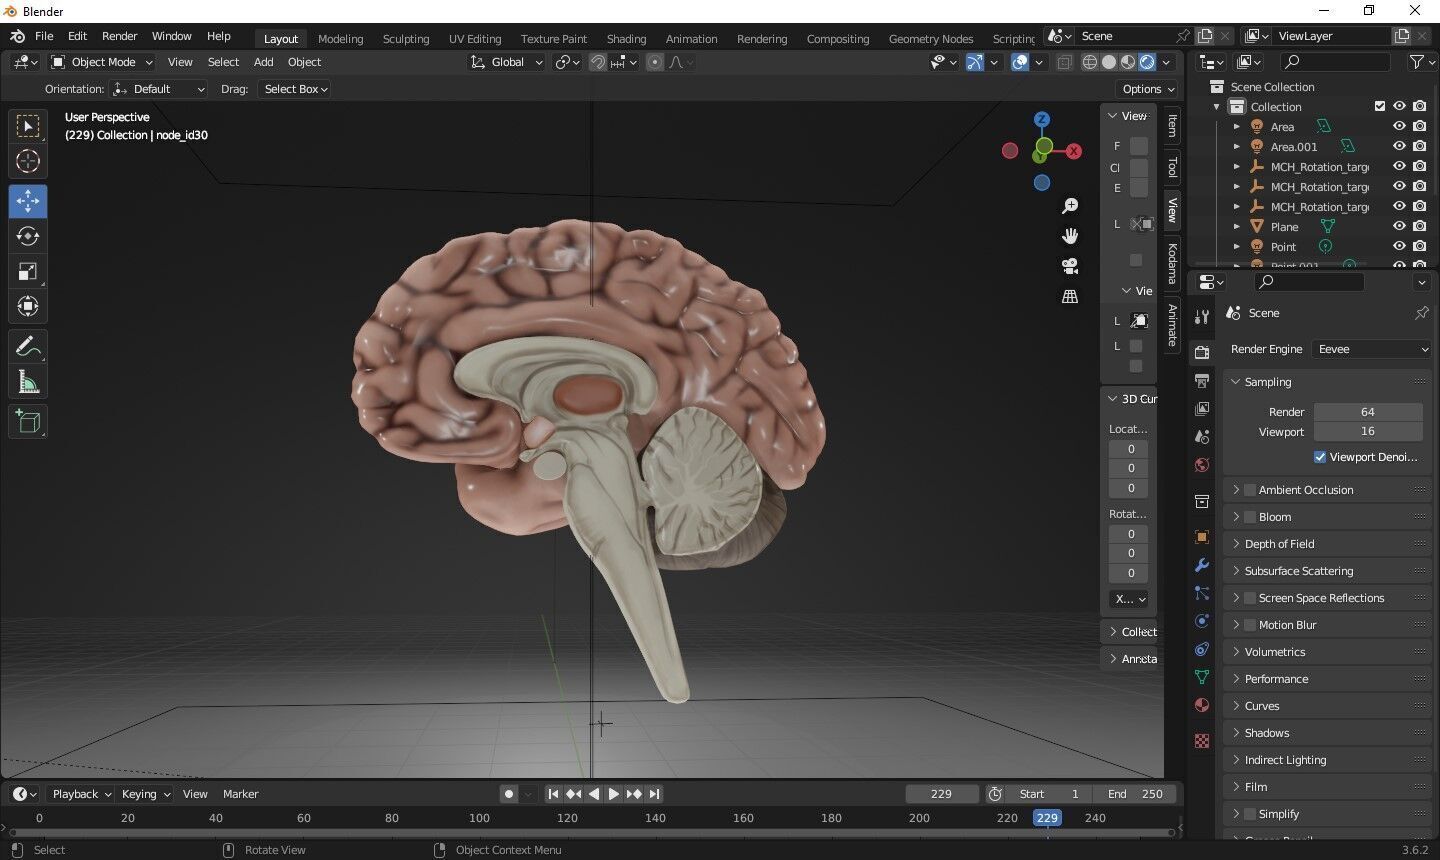Open the Render properties tab icon
The height and width of the screenshot is (860, 1440).
pyautogui.click(x=1202, y=352)
